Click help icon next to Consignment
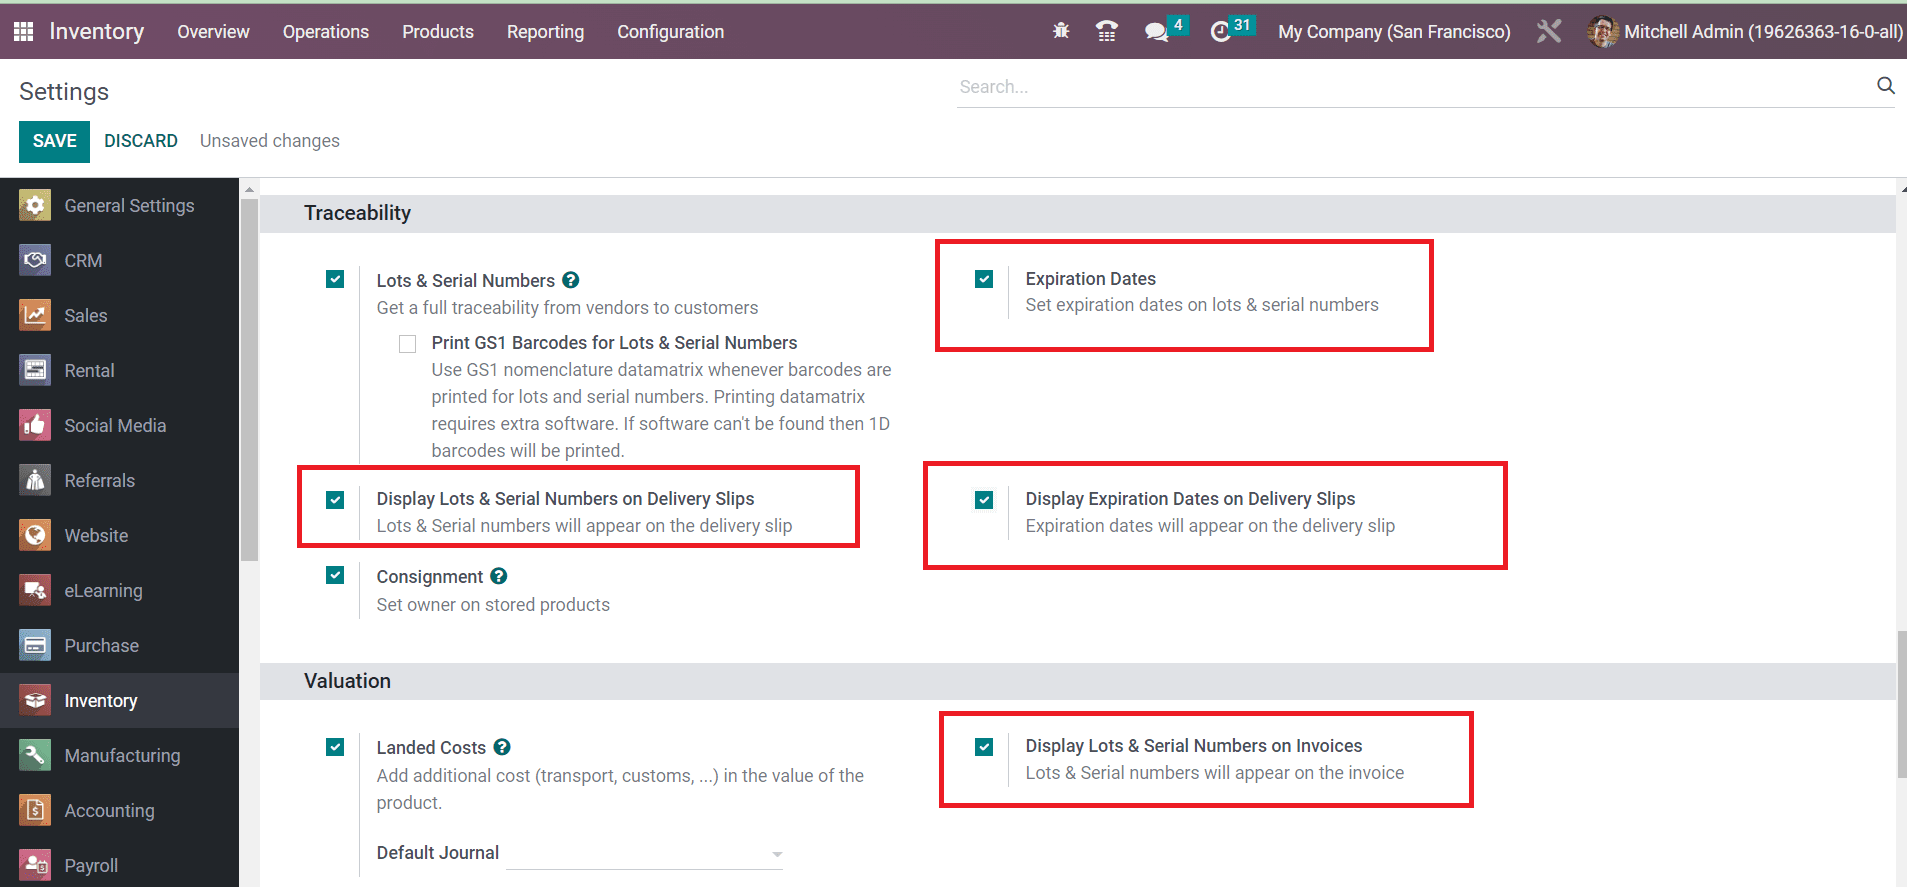The height and width of the screenshot is (887, 1907). pos(499,576)
